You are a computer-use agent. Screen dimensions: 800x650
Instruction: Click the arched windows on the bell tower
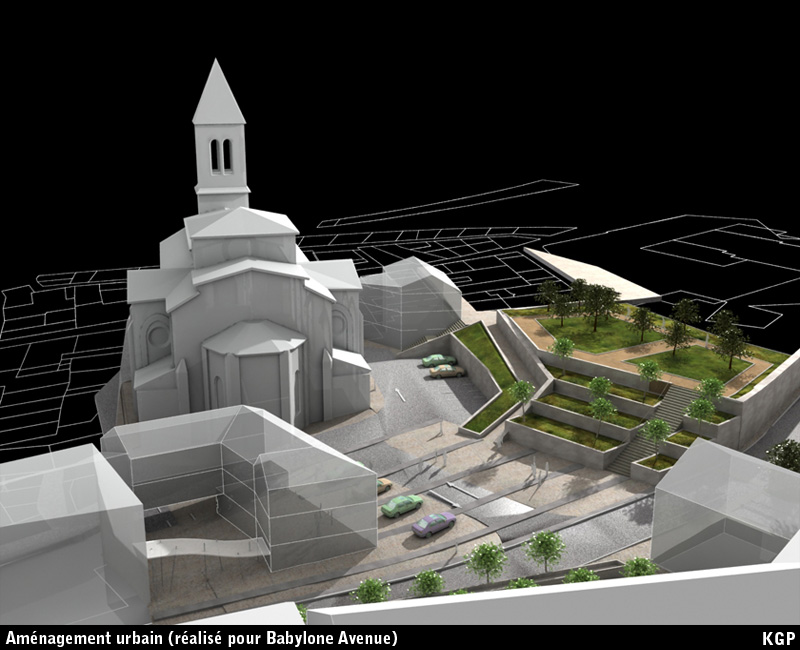[x=220, y=154]
